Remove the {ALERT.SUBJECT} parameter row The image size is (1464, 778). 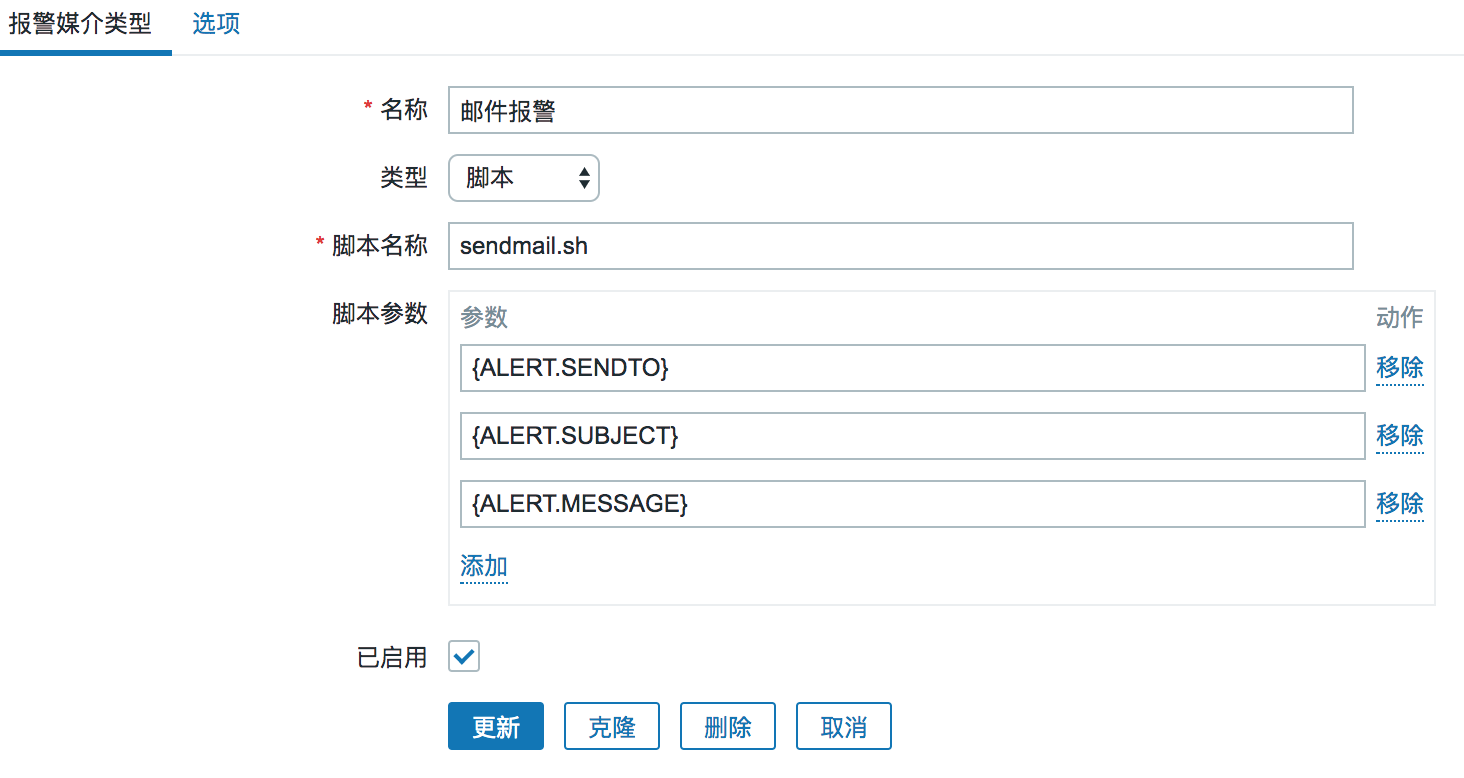1399,436
